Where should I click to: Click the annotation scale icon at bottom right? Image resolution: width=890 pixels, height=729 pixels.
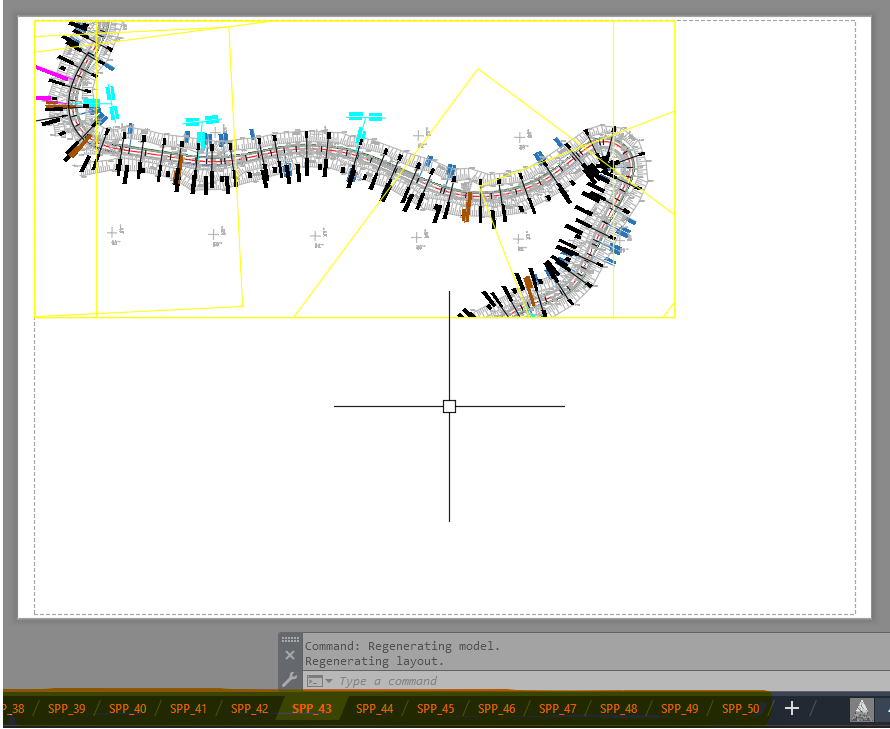[861, 709]
